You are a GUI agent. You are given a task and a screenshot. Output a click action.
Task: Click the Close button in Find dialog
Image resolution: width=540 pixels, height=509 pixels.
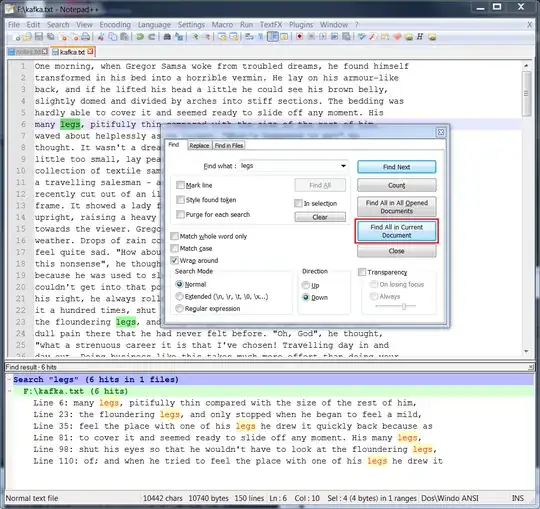(396, 251)
